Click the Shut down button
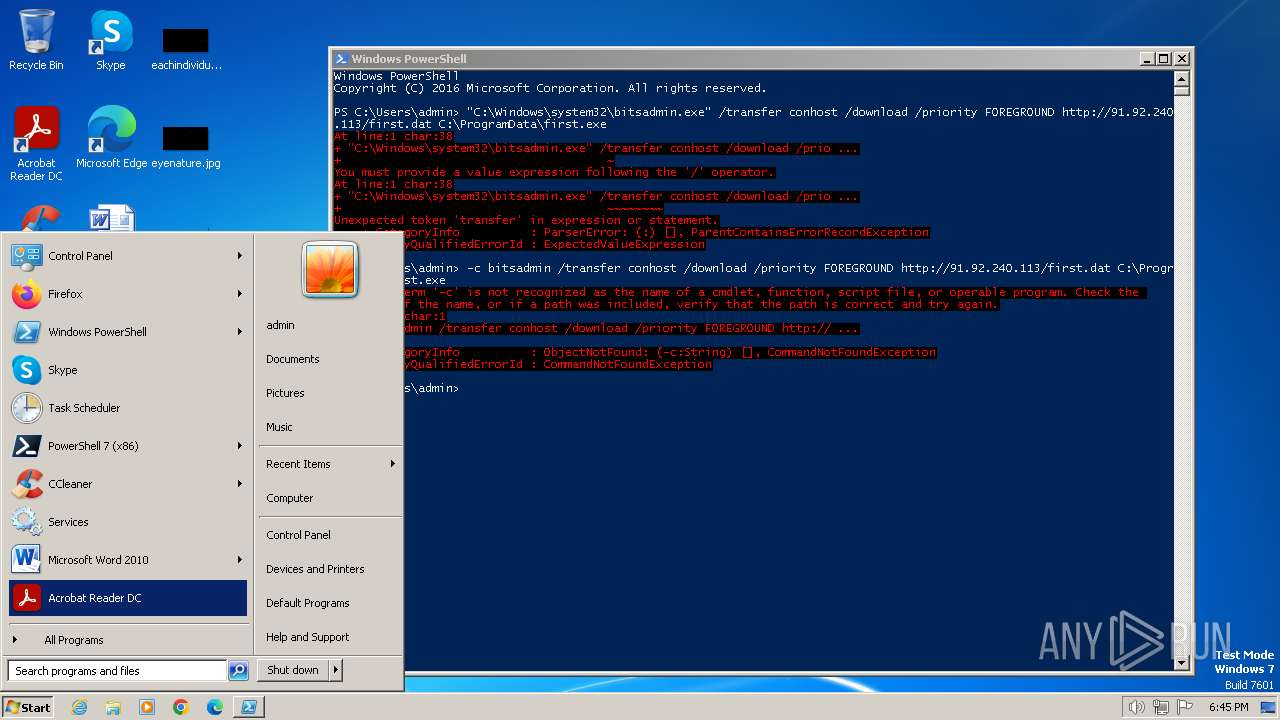1280x720 pixels. [x=293, y=670]
